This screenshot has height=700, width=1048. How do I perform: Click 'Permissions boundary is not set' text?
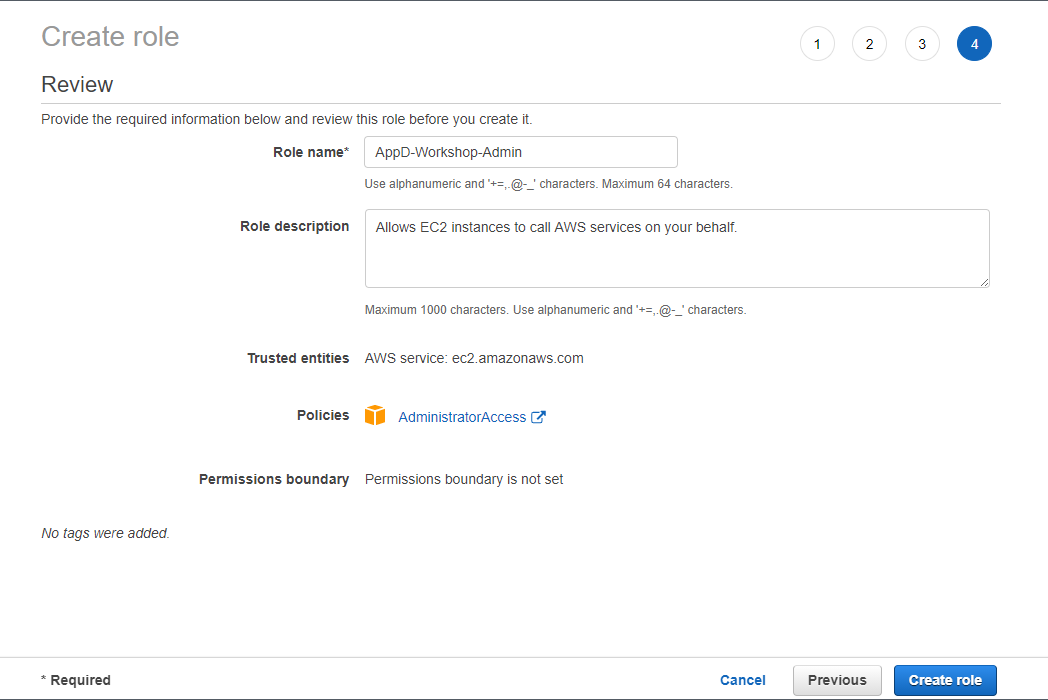[x=464, y=479]
